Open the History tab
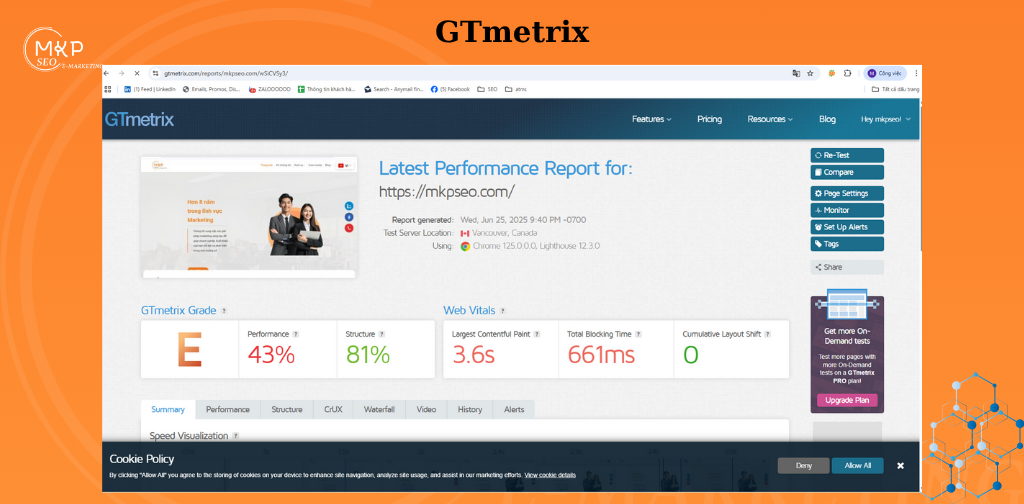This screenshot has width=1024, height=504. click(470, 409)
